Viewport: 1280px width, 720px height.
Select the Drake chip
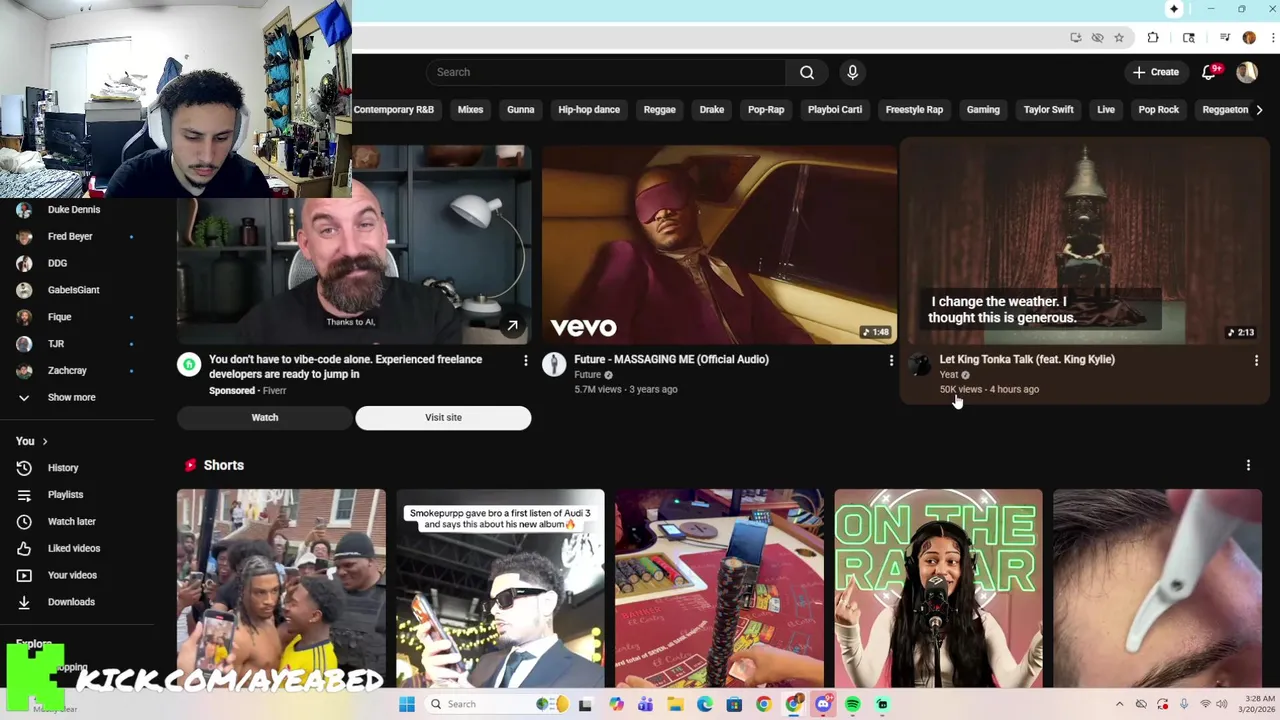pyautogui.click(x=712, y=110)
